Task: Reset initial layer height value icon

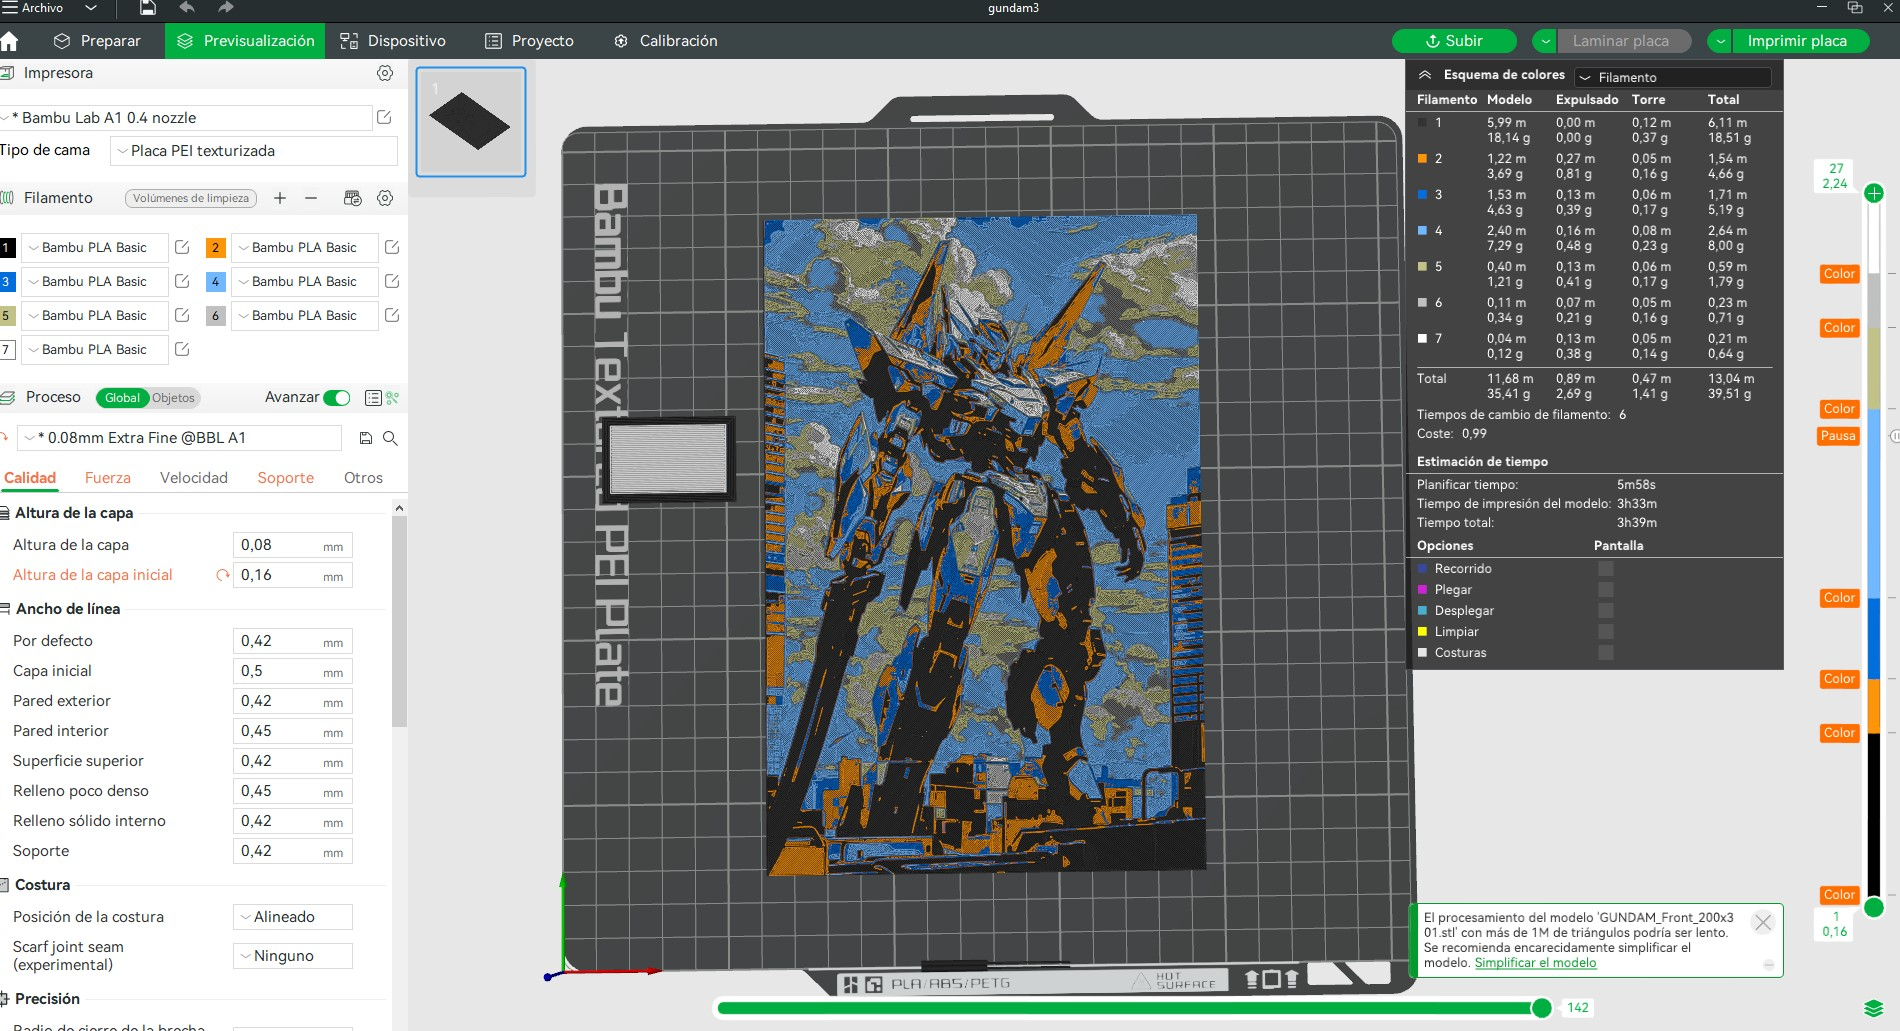Action: click(222, 575)
